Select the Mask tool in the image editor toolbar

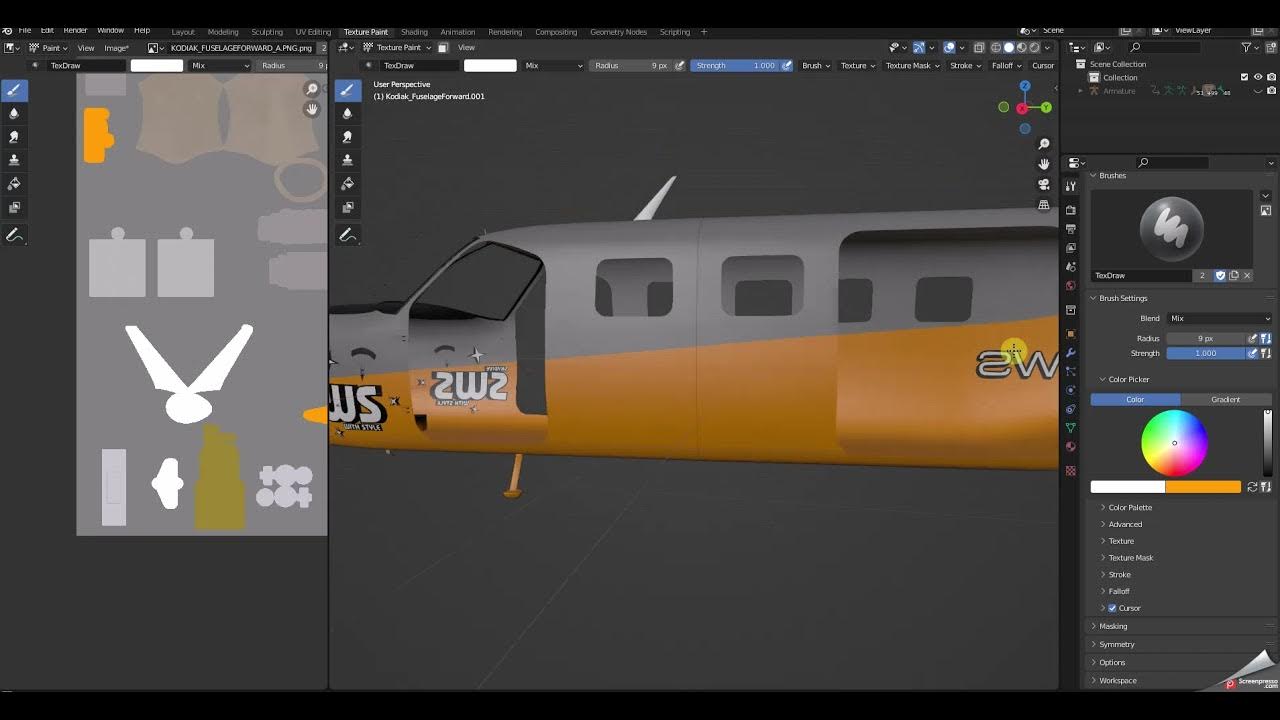pos(14,207)
